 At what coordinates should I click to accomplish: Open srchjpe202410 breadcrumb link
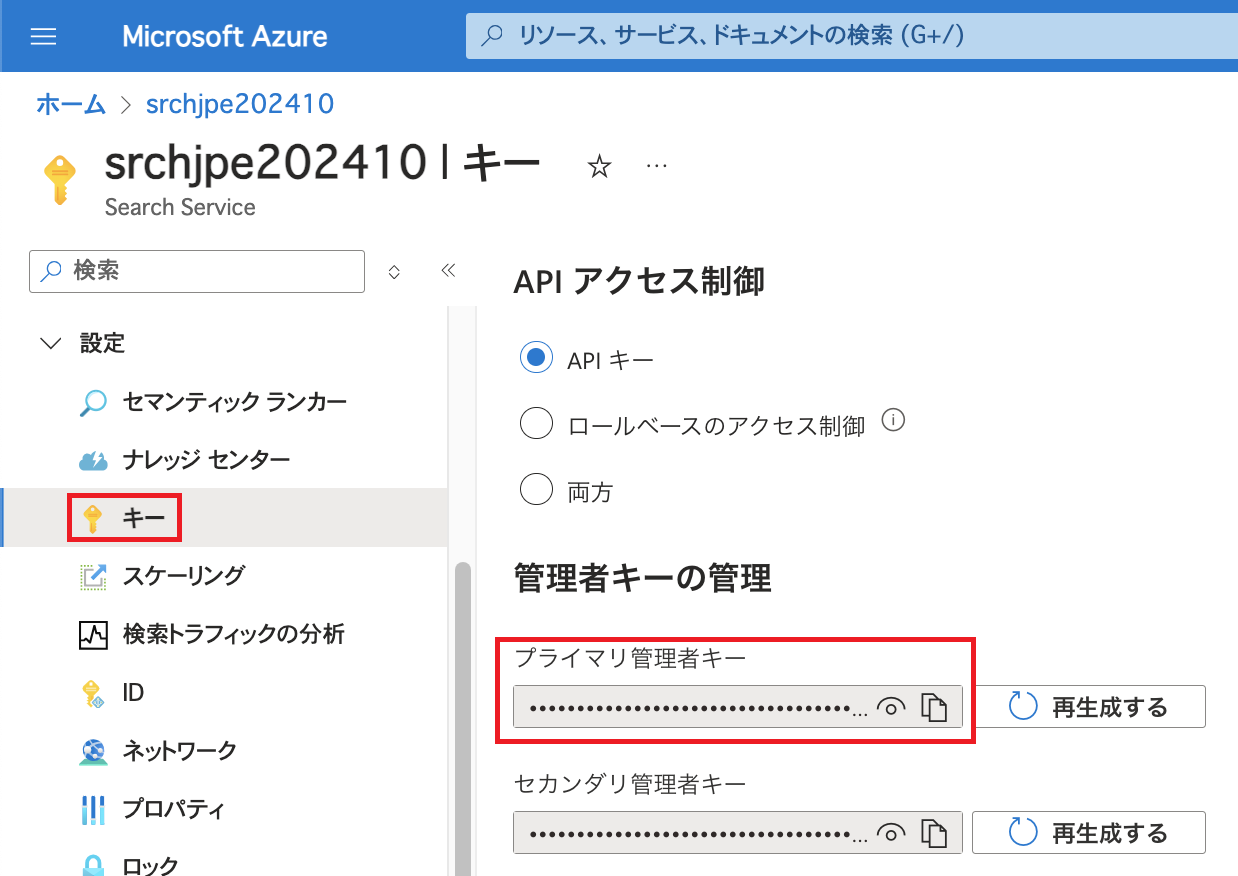coord(240,104)
